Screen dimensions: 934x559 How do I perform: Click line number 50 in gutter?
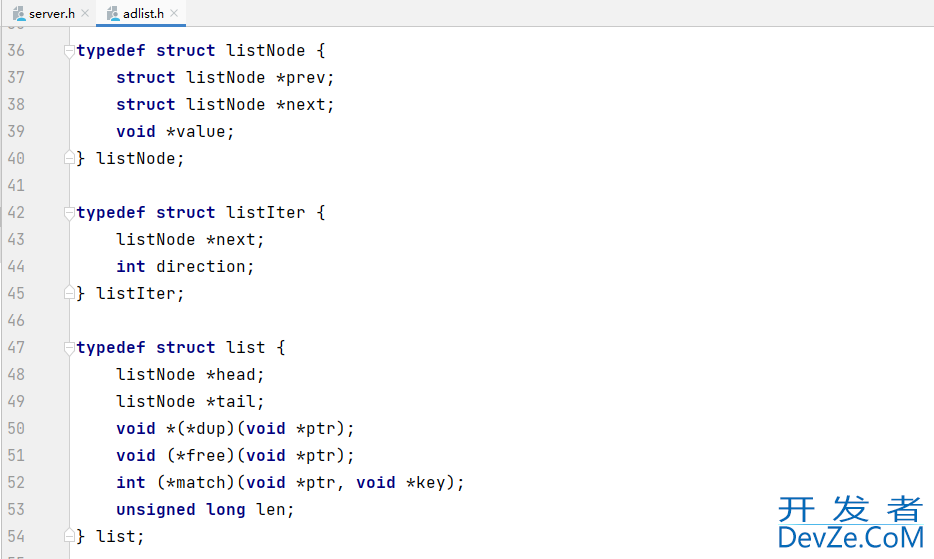pyautogui.click(x=16, y=428)
